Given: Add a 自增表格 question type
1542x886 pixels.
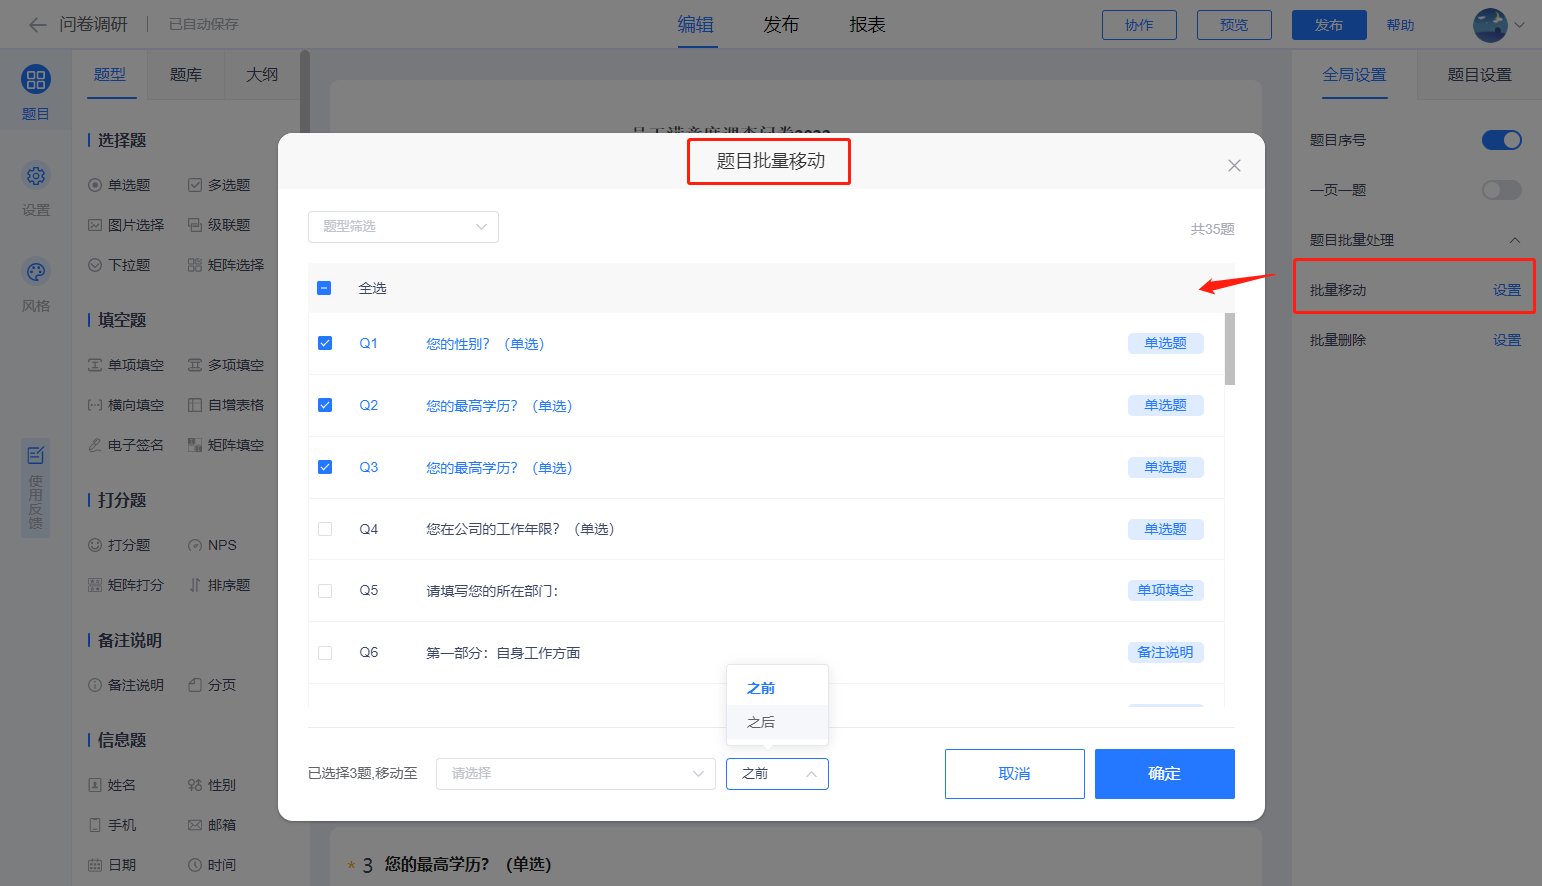Looking at the screenshot, I should tap(226, 405).
